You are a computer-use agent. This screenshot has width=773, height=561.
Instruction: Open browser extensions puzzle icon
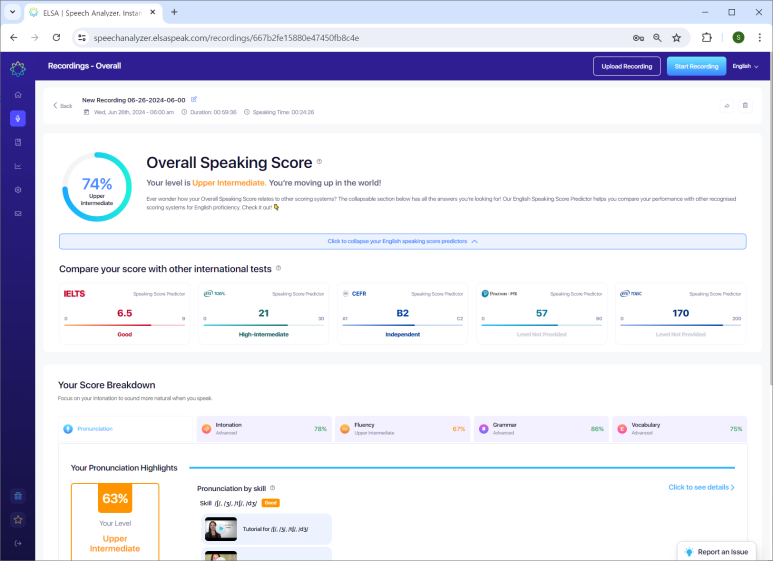(706, 37)
